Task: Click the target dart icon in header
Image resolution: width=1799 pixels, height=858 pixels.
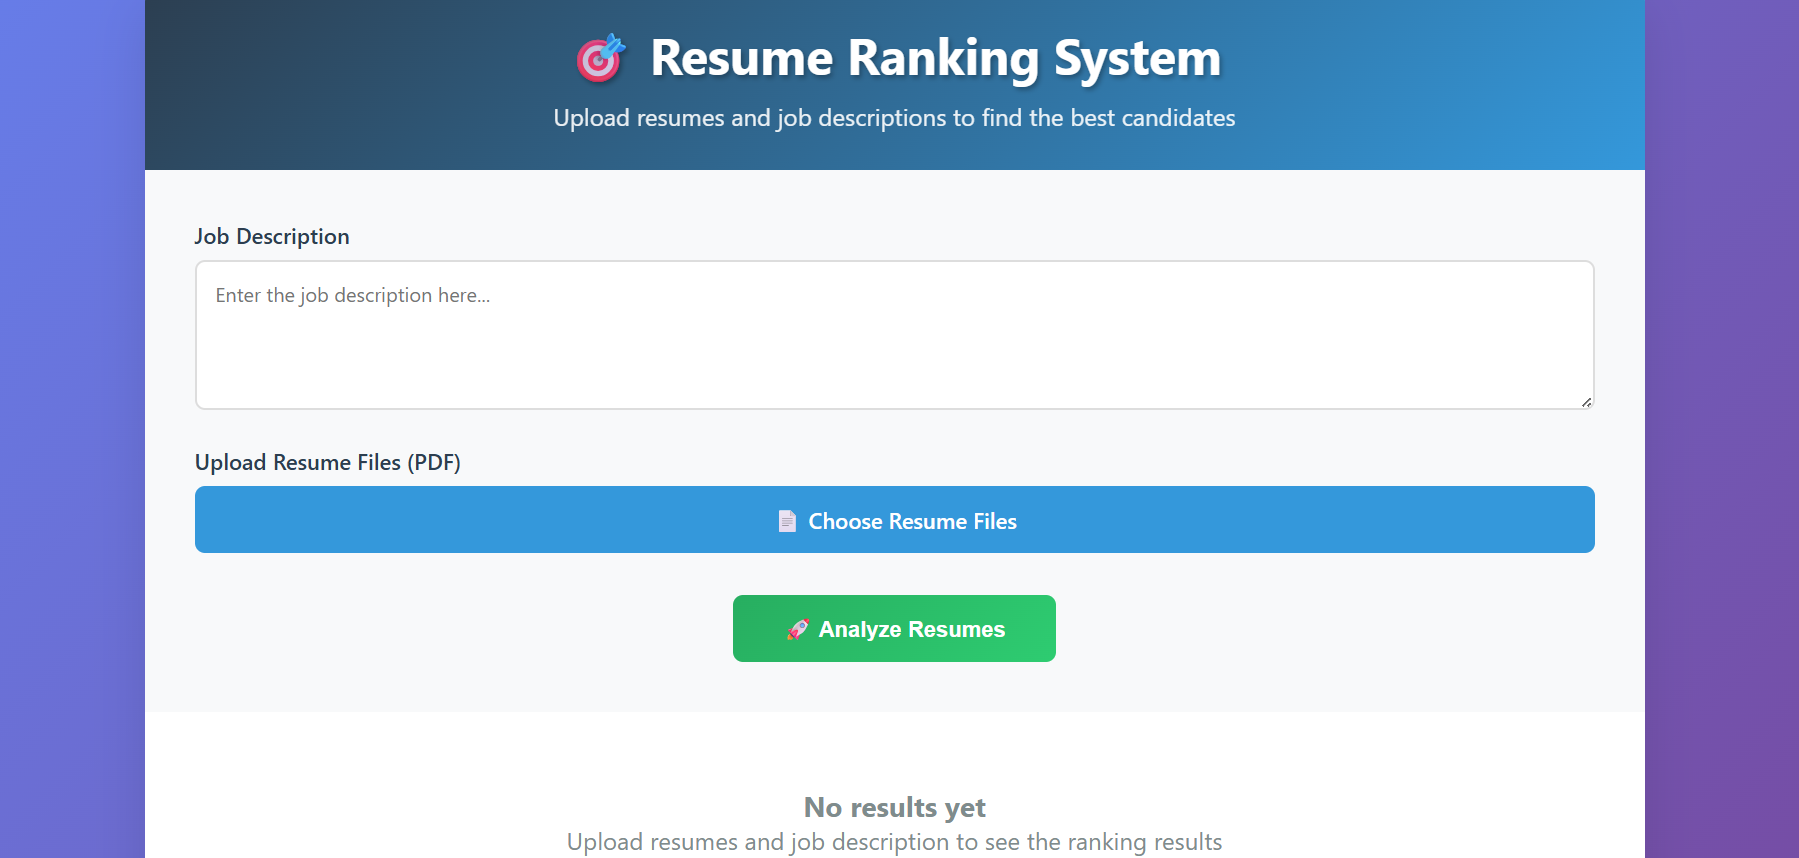Action: tap(600, 58)
